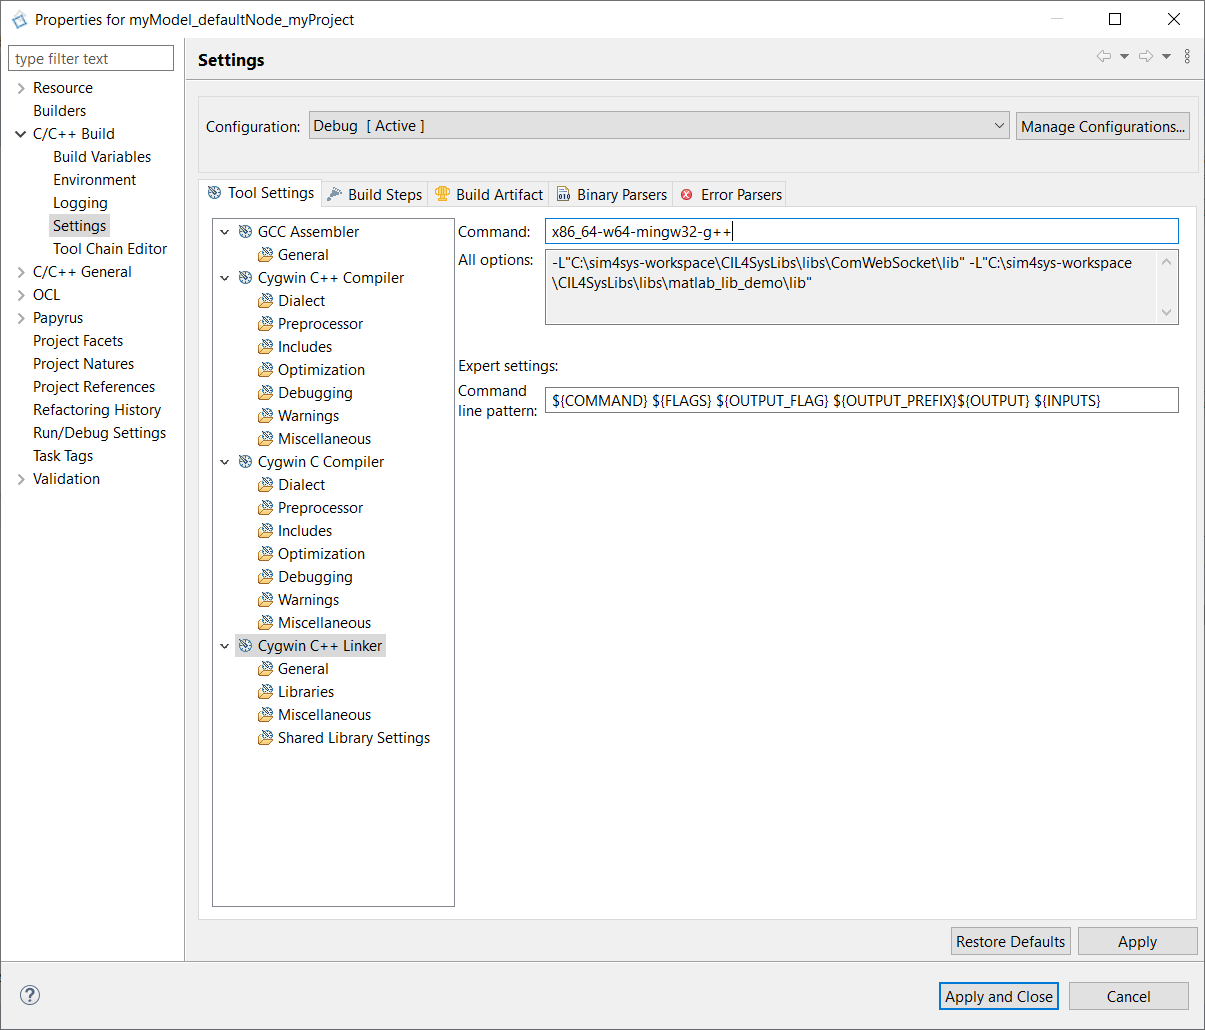The height and width of the screenshot is (1030, 1205).
Task: Click the icon beside Linker Libraries
Action: click(x=265, y=692)
